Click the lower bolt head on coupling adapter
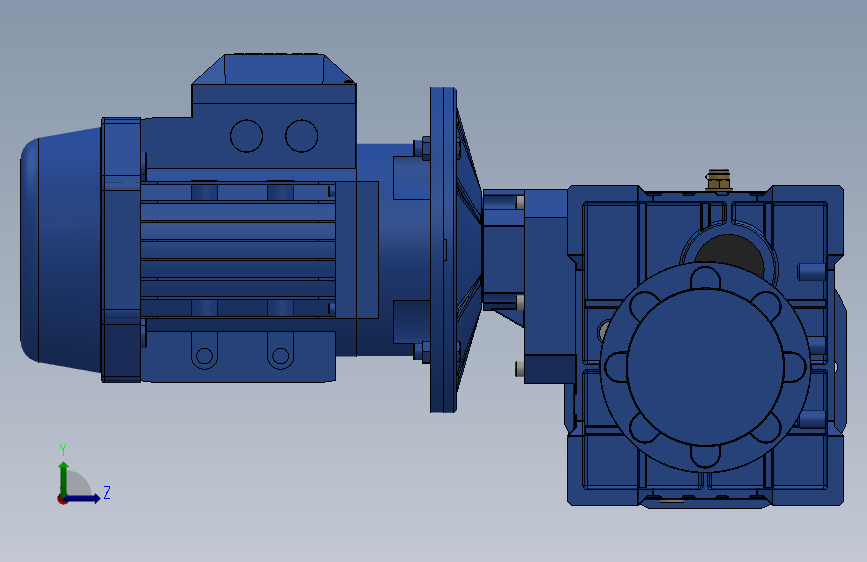Viewport: 867px width, 562px height. click(x=520, y=302)
